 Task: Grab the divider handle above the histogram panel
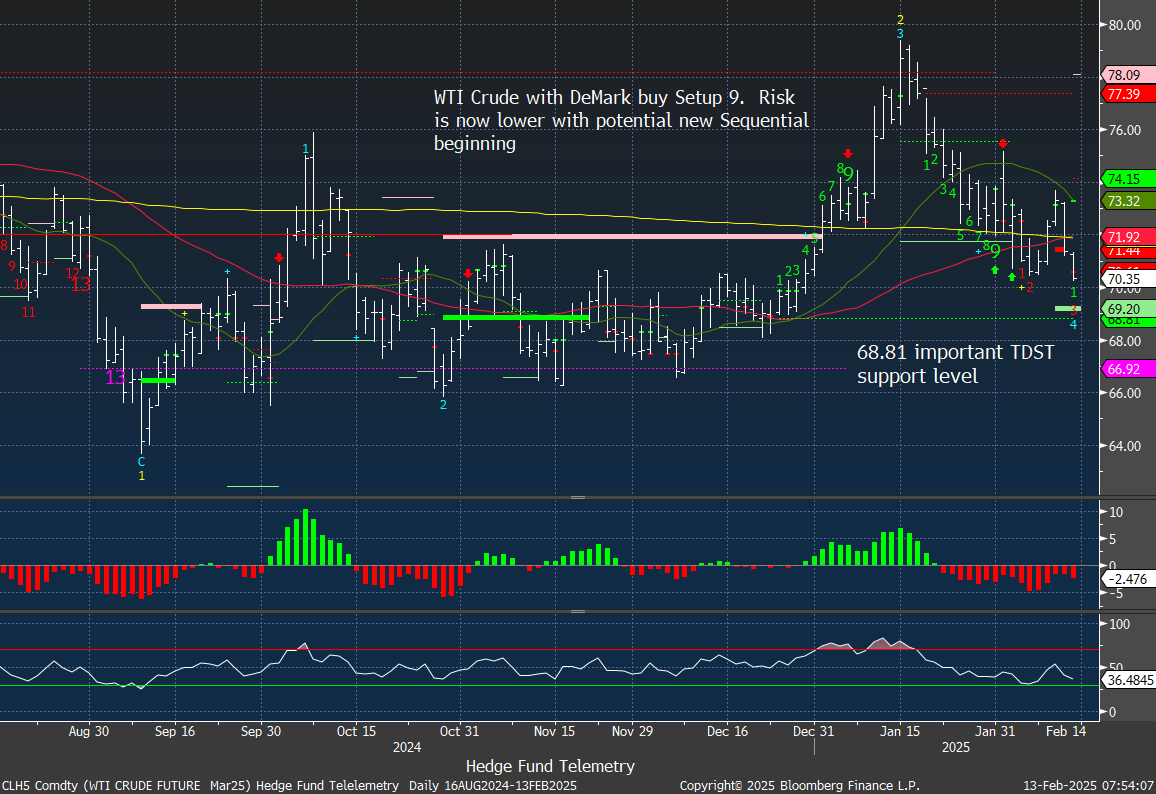click(577, 497)
